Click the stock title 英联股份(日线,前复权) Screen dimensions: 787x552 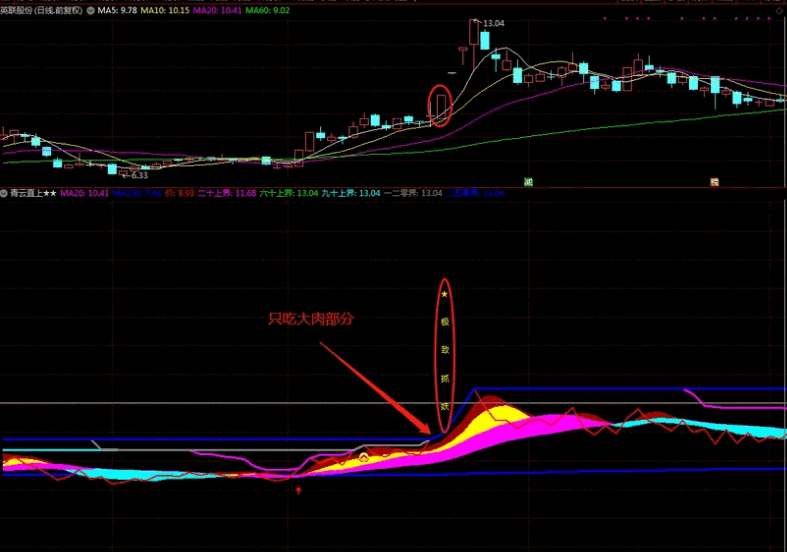click(x=42, y=10)
